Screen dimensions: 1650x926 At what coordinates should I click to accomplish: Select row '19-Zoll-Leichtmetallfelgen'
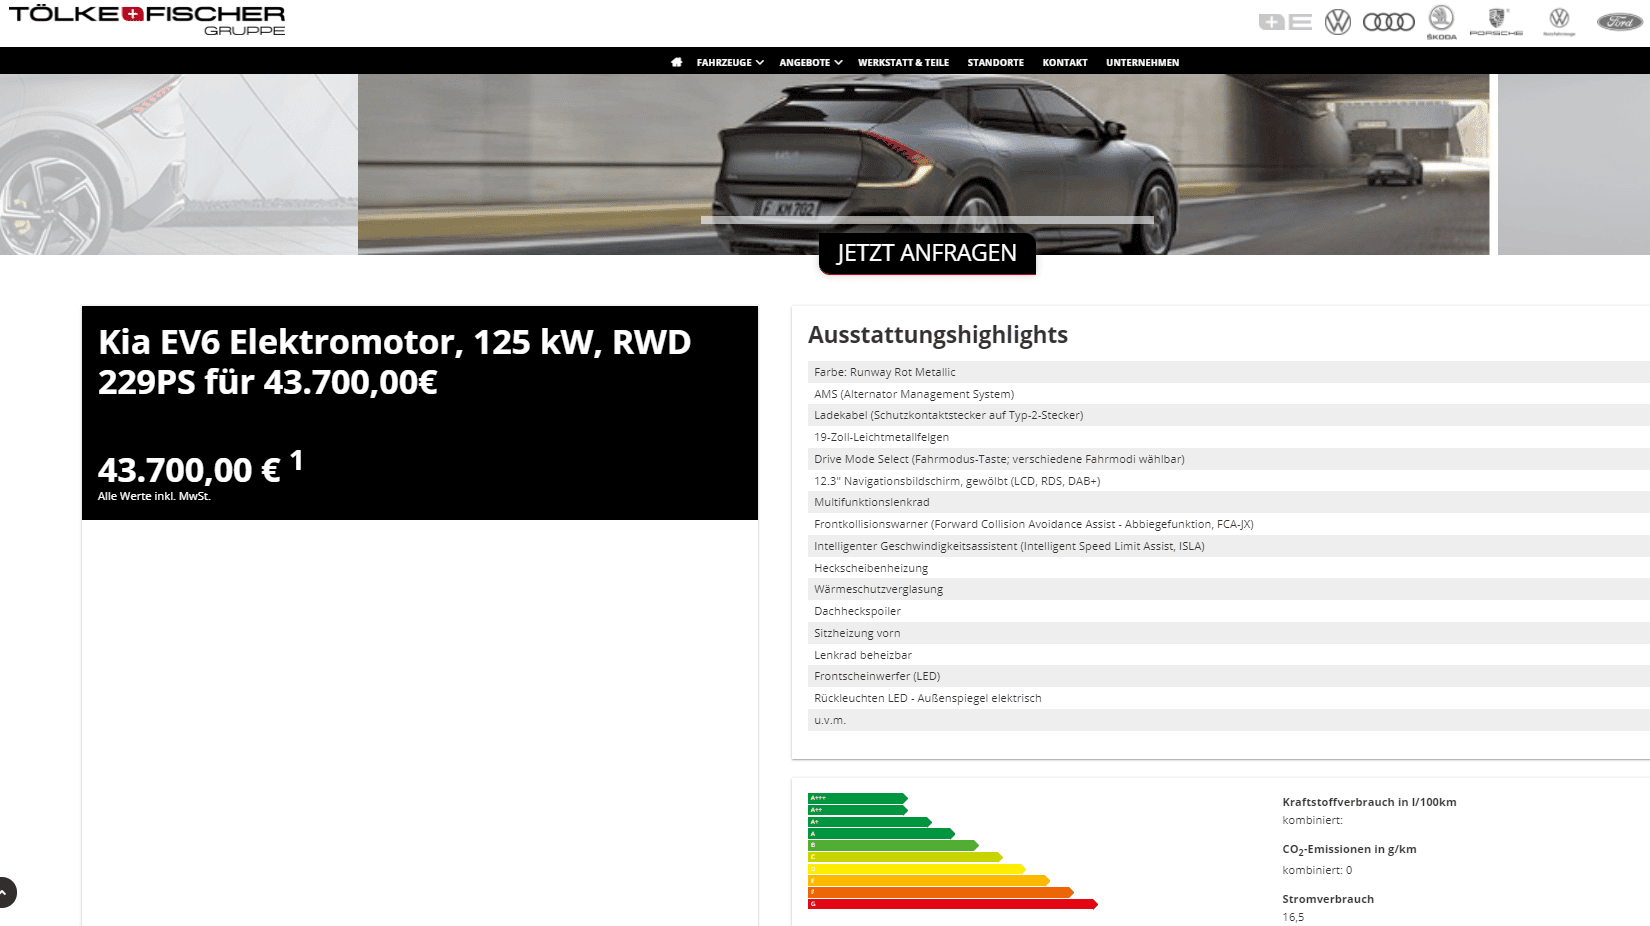(1228, 437)
